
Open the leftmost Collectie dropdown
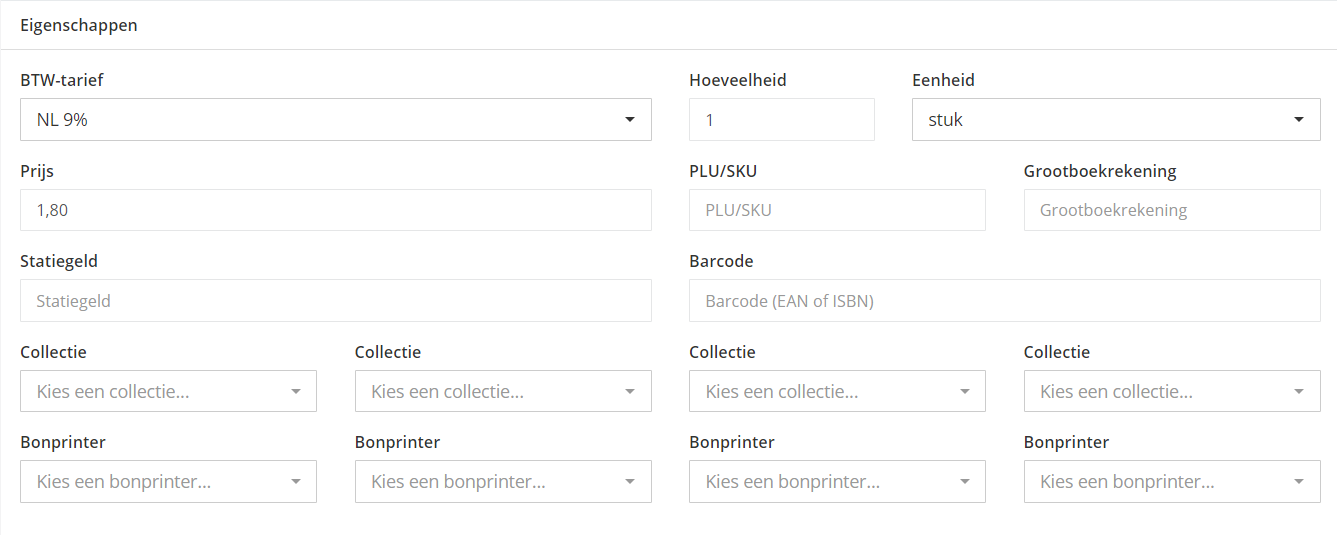pos(168,391)
